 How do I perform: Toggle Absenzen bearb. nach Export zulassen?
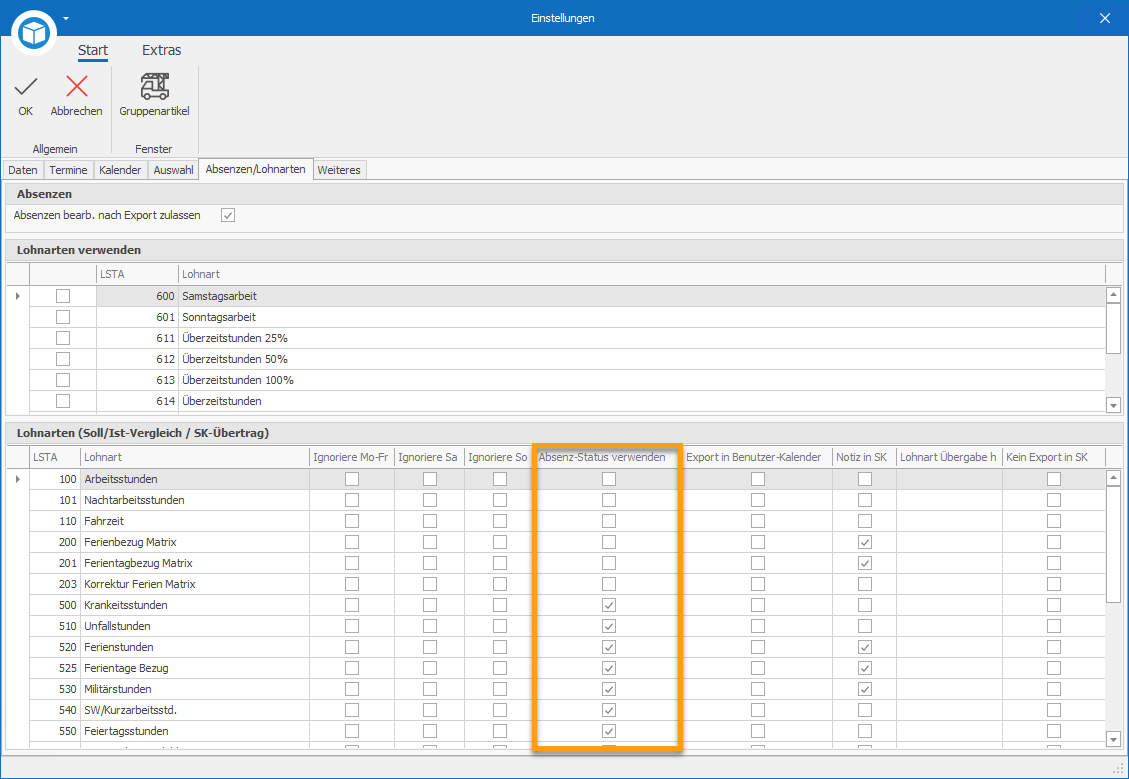[228, 215]
